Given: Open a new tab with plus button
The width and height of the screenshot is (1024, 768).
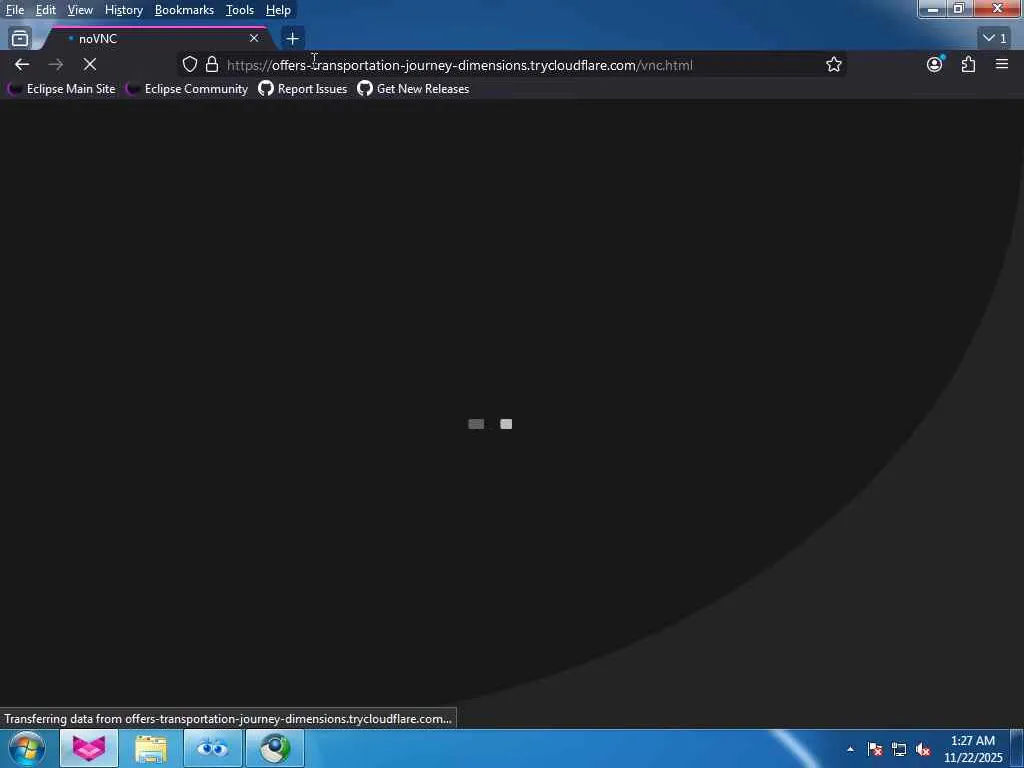Looking at the screenshot, I should (x=292, y=39).
